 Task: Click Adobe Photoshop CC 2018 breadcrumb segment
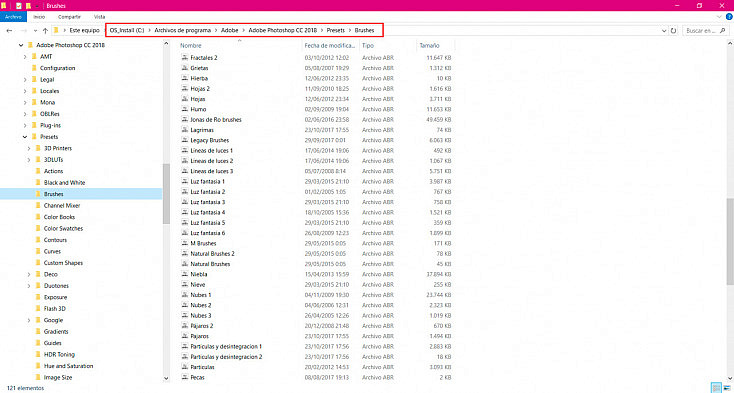[282, 30]
